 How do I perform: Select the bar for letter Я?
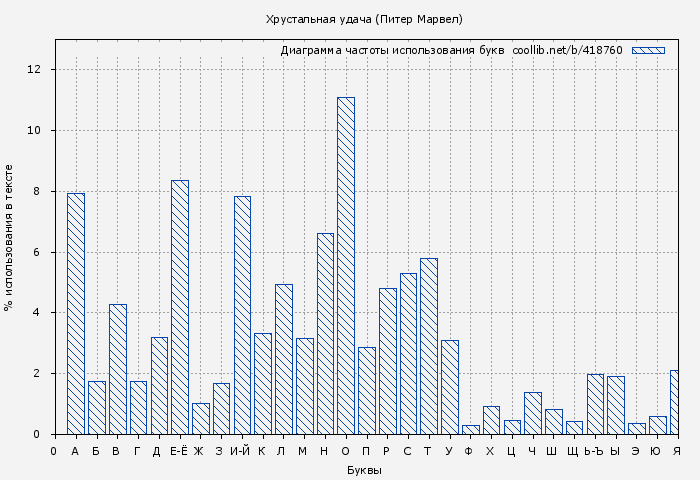tap(675, 402)
